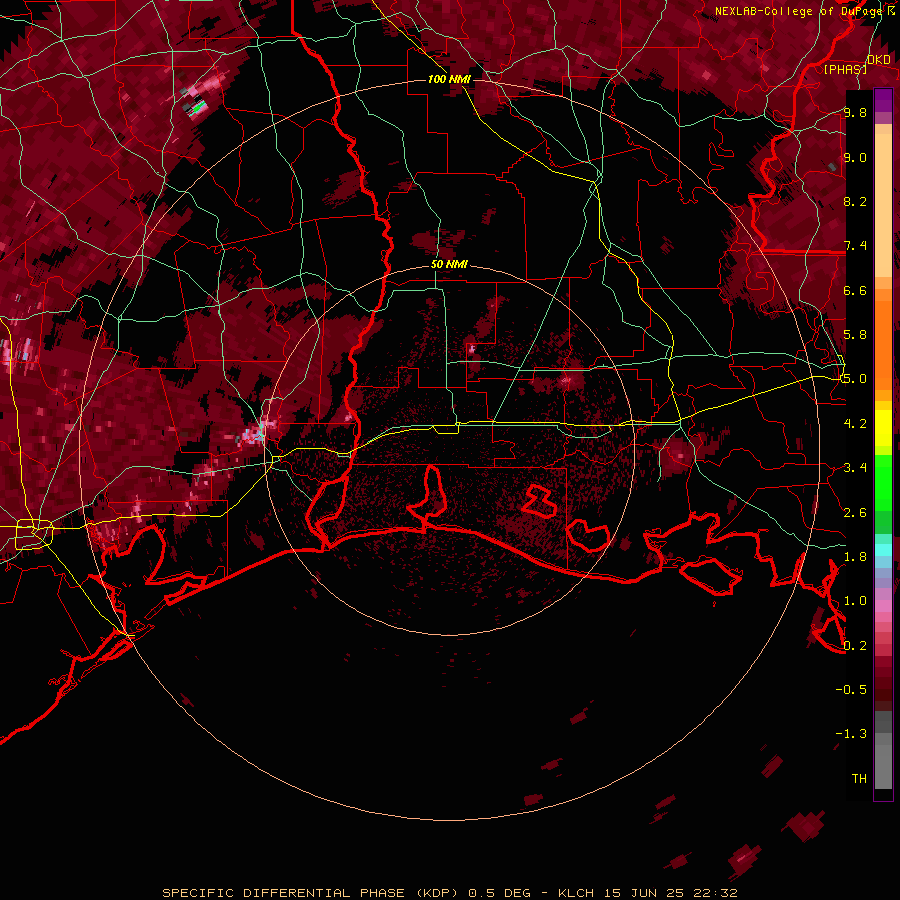Pick the purple segment at color bar top
This screenshot has width=900, height=900.
[x=883, y=100]
